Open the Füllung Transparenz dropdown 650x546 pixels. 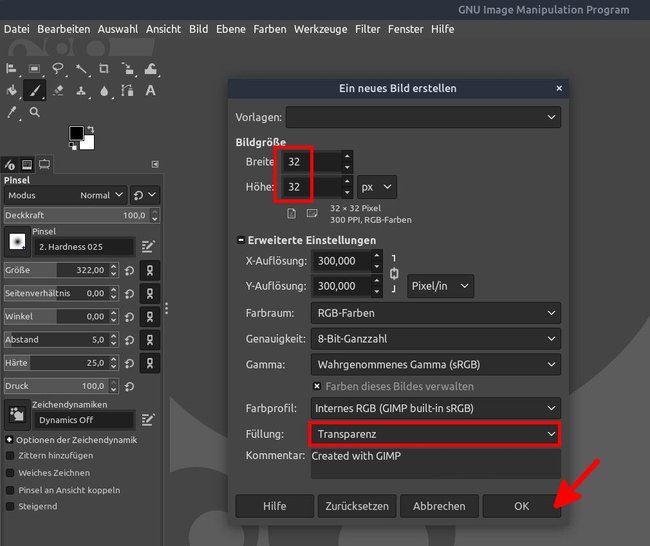click(434, 434)
